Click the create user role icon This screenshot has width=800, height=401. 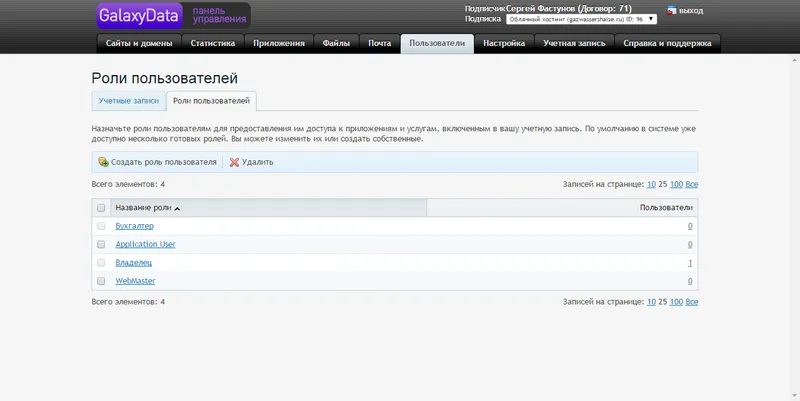pos(104,162)
